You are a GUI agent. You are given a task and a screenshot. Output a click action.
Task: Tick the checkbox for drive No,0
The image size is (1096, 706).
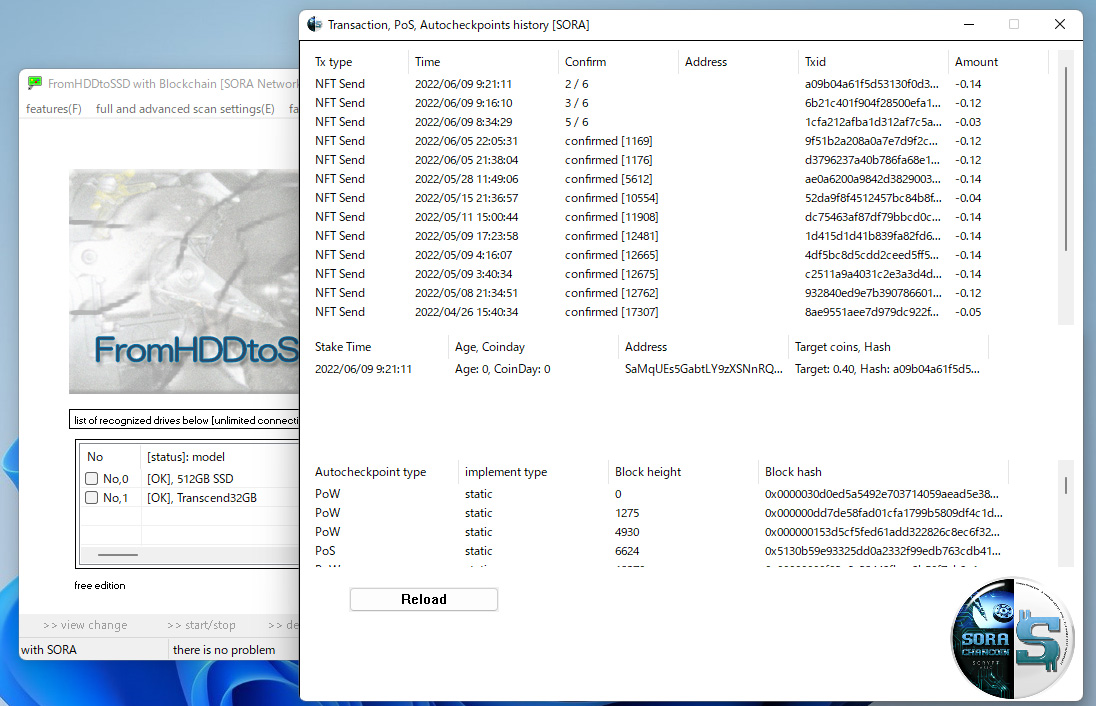pos(92,479)
